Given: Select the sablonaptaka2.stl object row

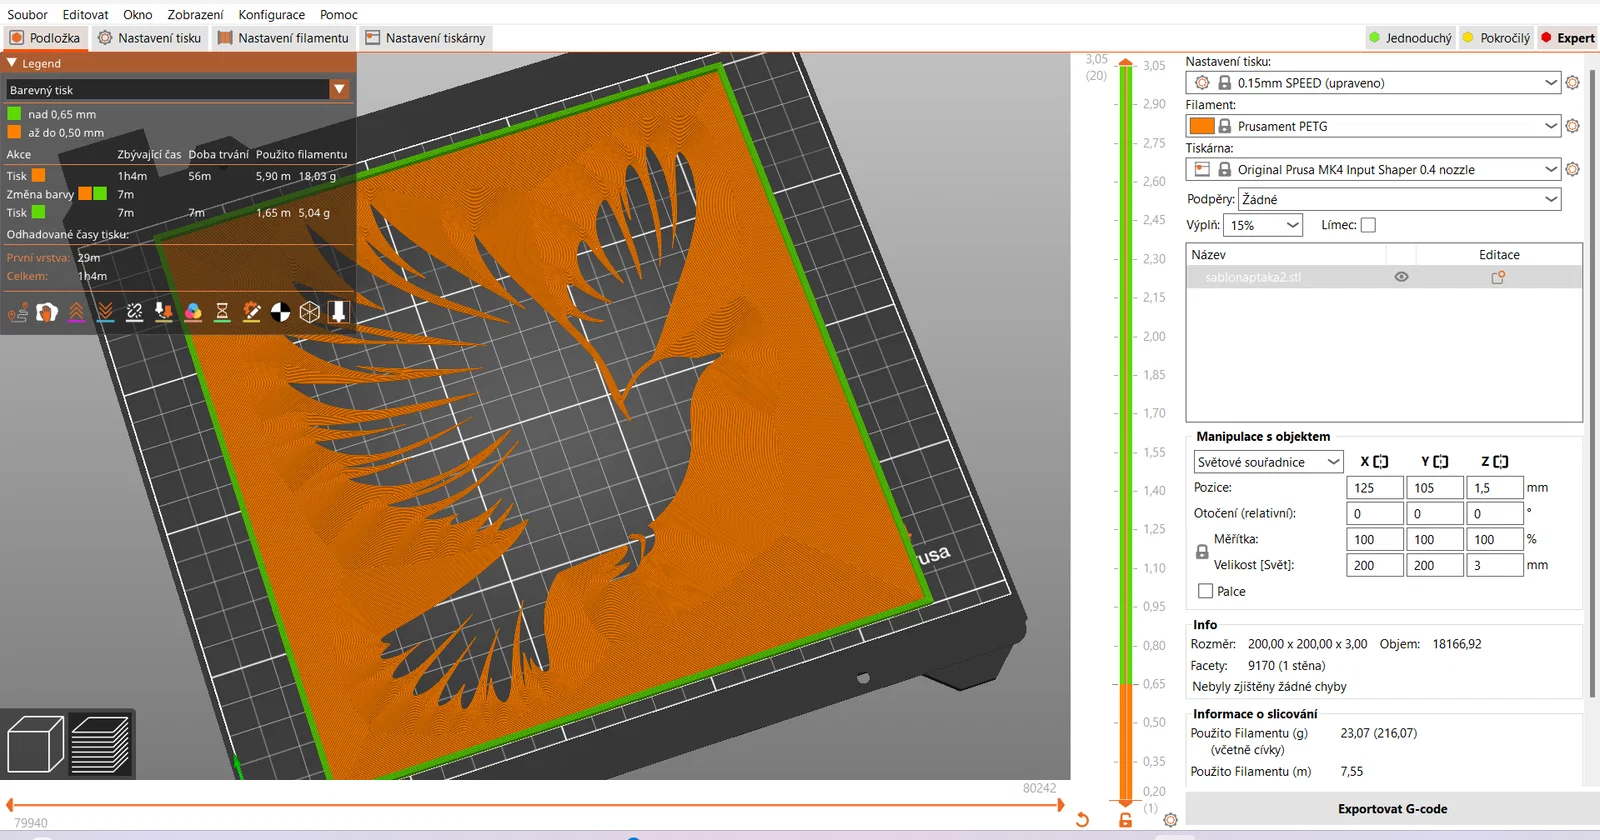Looking at the screenshot, I should (1384, 277).
